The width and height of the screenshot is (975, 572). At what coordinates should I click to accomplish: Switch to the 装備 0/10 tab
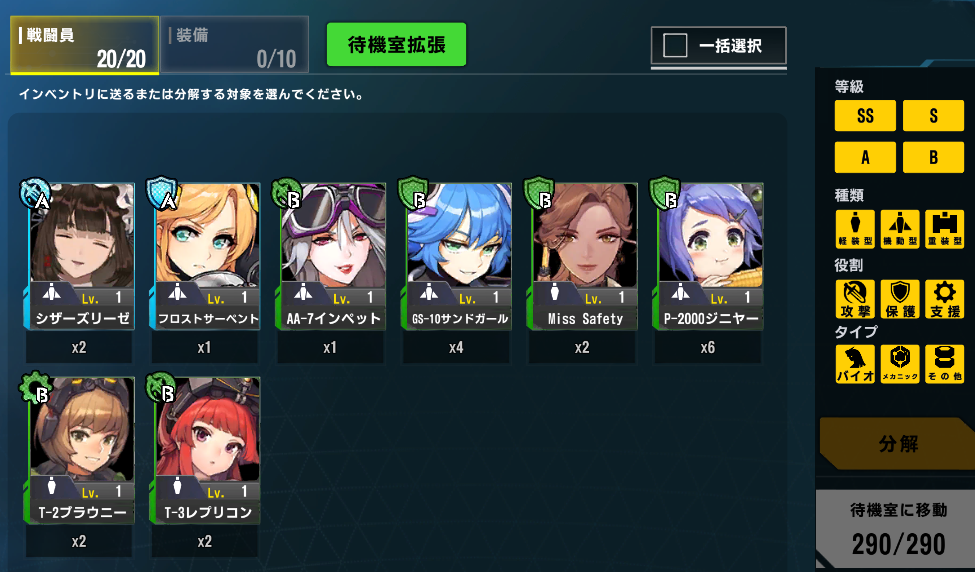[x=234, y=45]
